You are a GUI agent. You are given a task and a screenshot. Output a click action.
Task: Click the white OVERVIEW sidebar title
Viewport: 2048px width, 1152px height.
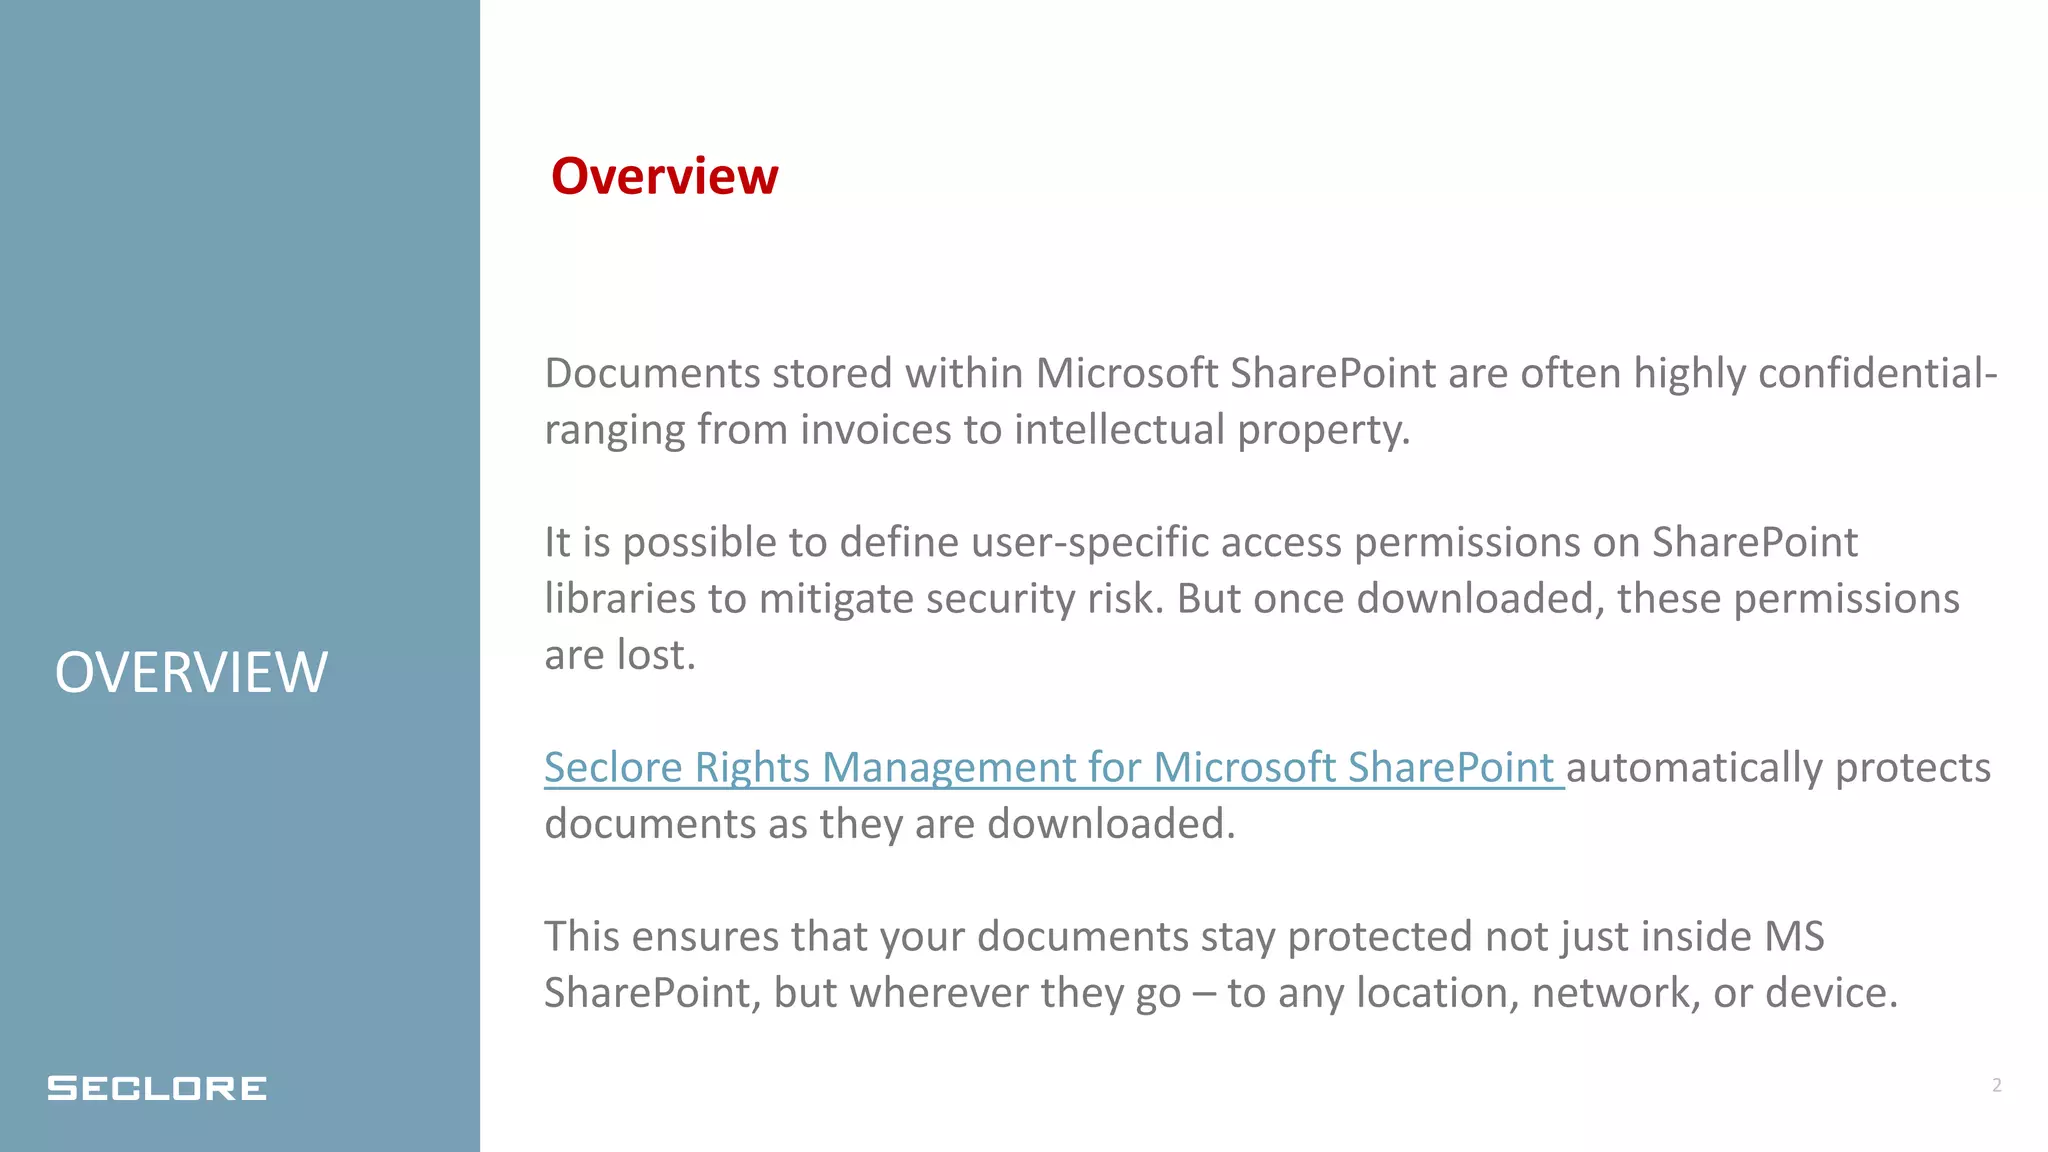pos(191,672)
